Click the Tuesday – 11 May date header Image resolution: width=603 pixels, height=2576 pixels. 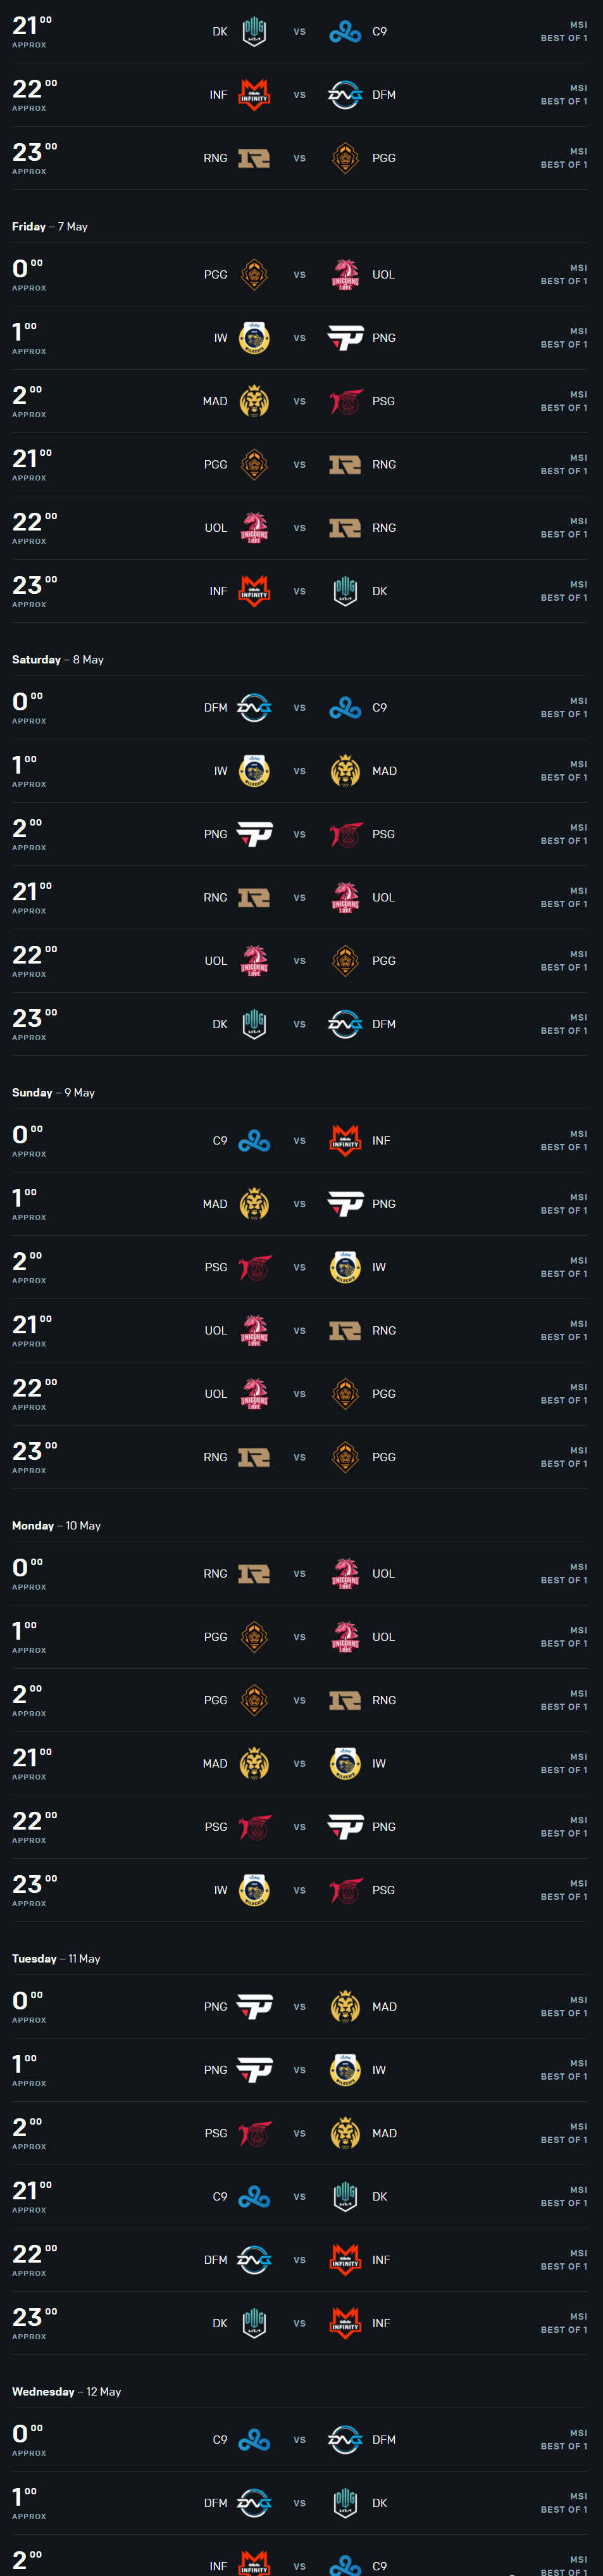coord(56,1958)
